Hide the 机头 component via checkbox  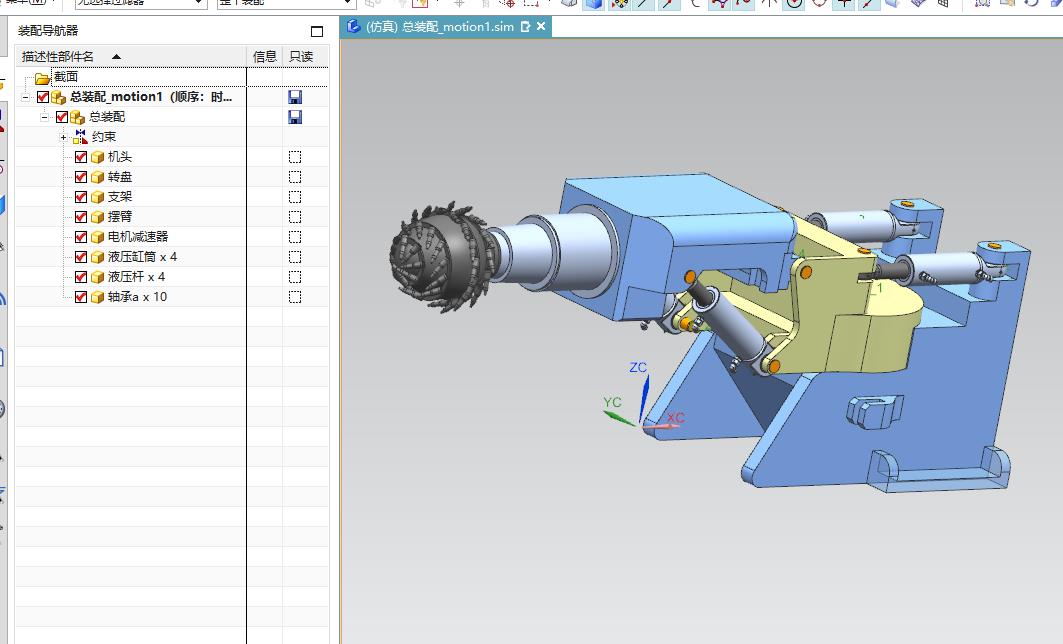(81, 157)
